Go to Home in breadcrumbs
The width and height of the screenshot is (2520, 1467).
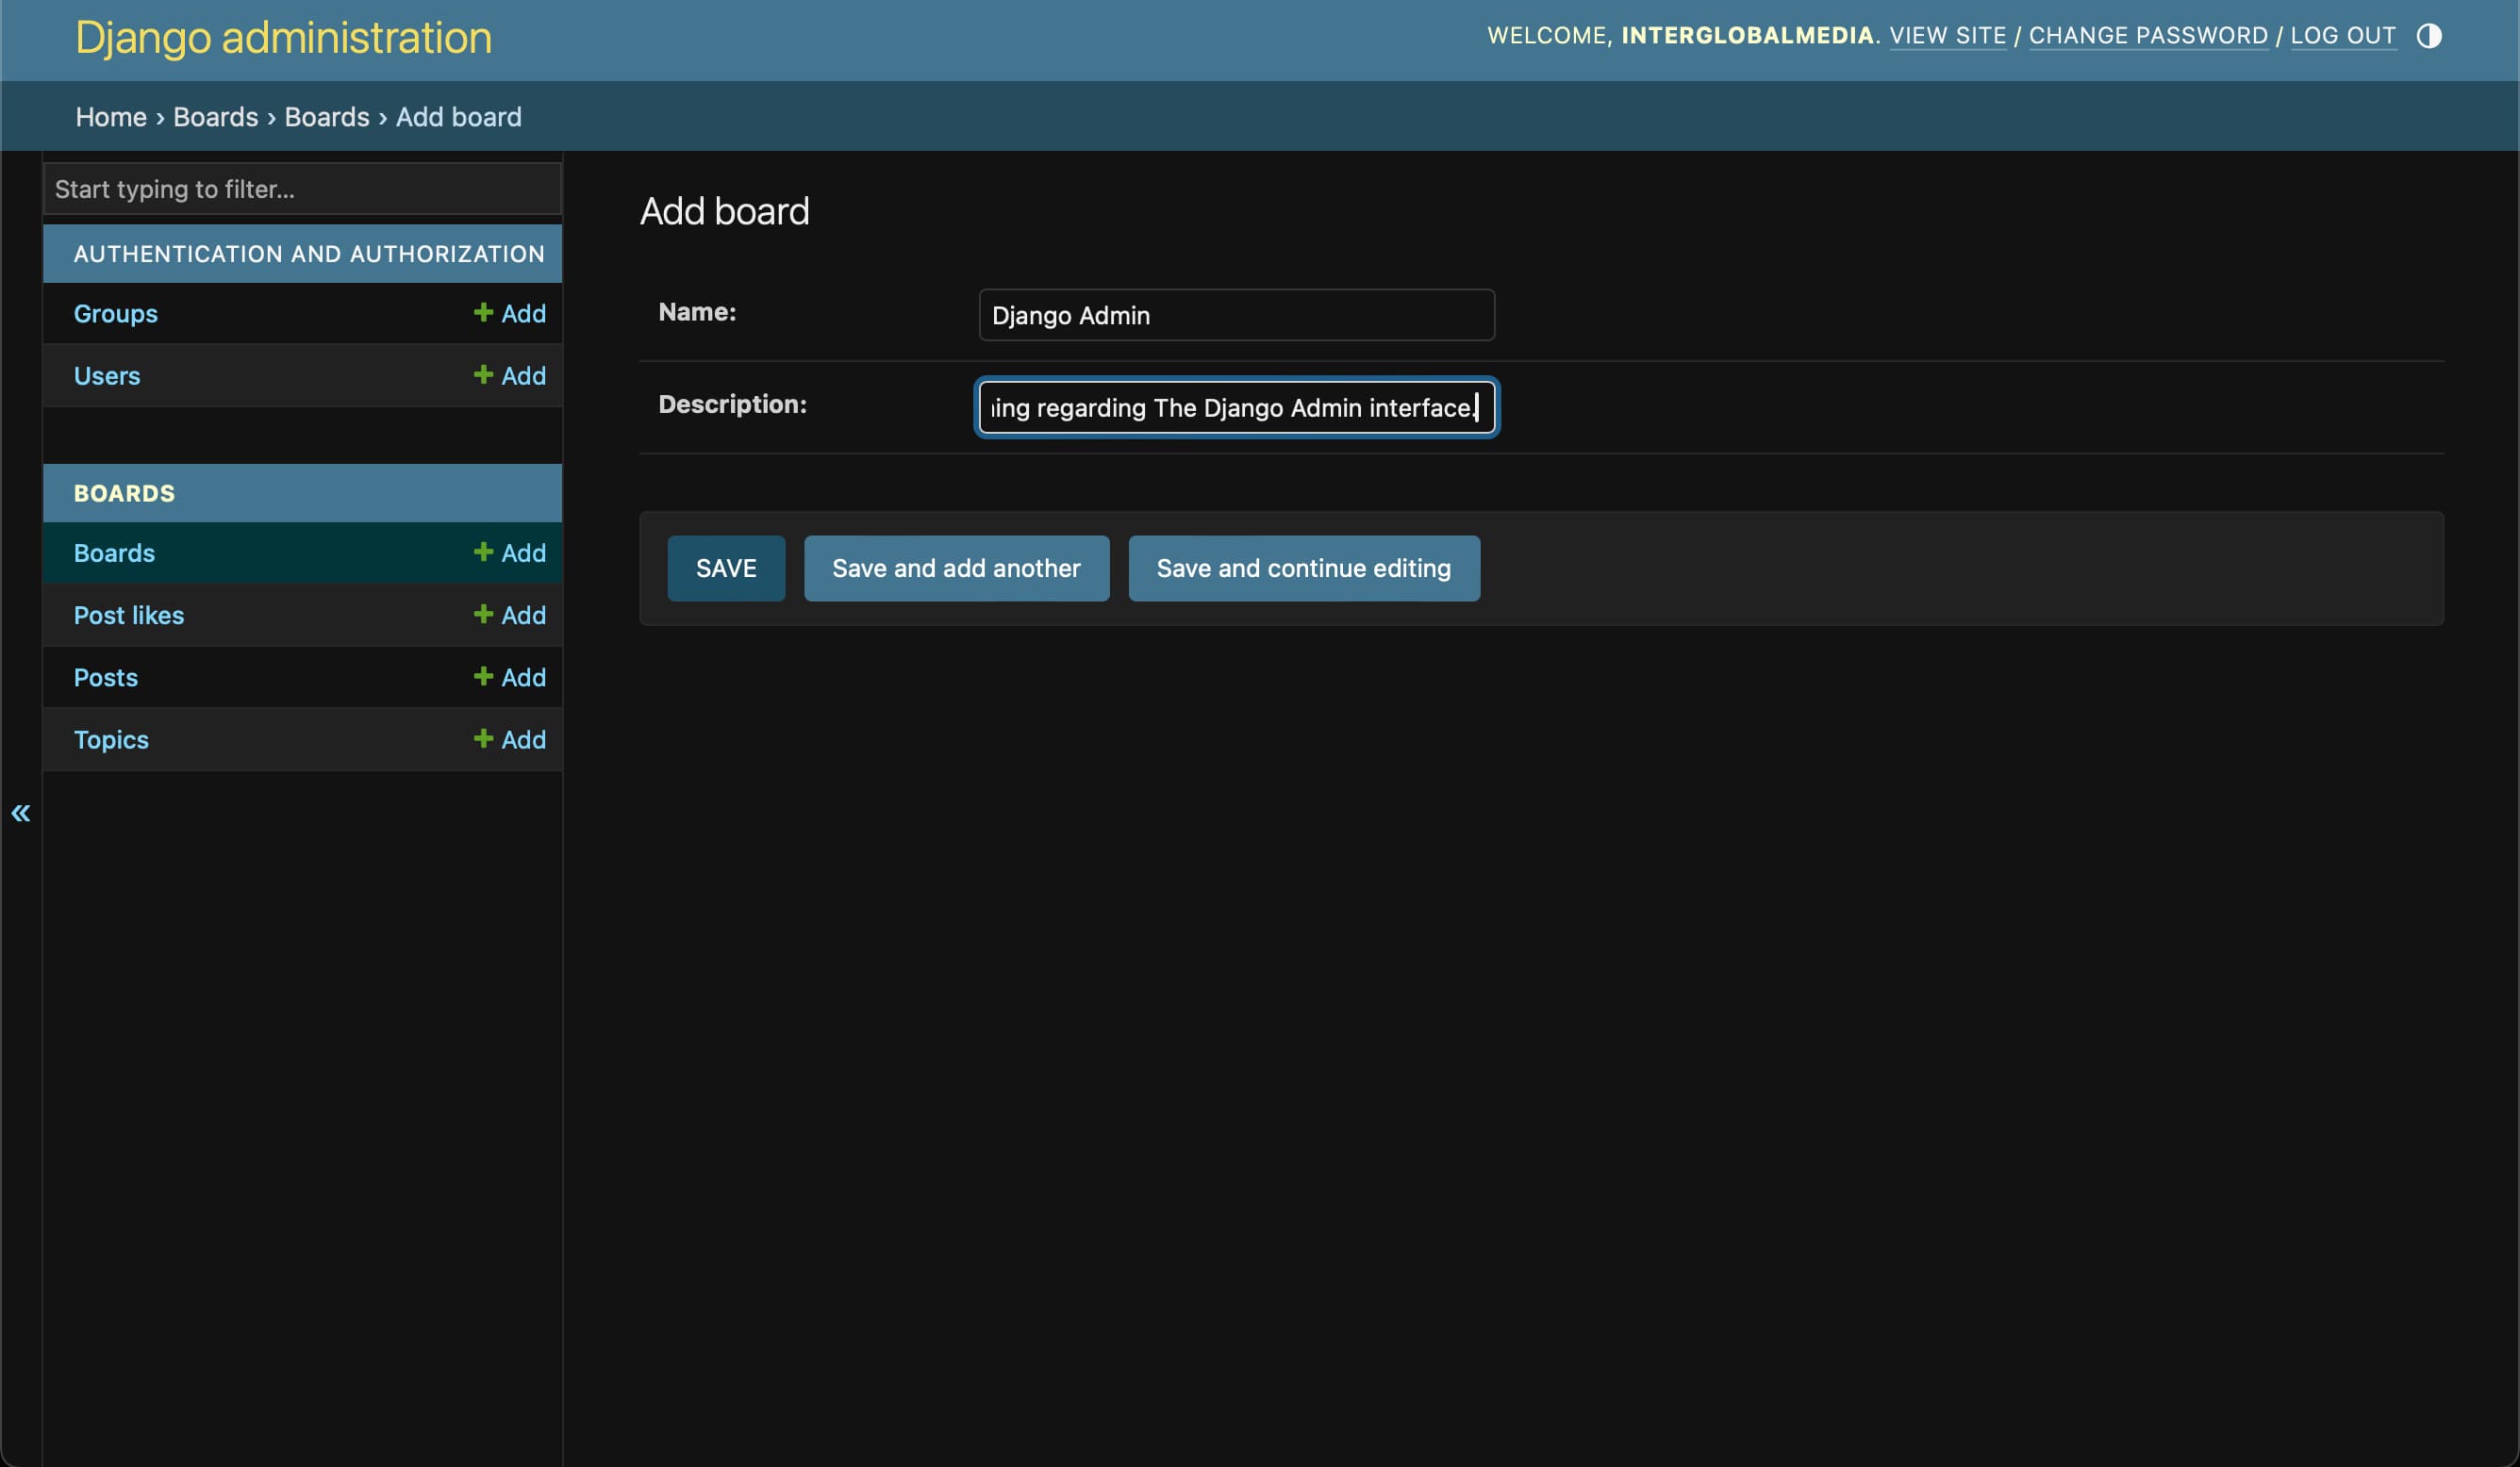pos(111,117)
